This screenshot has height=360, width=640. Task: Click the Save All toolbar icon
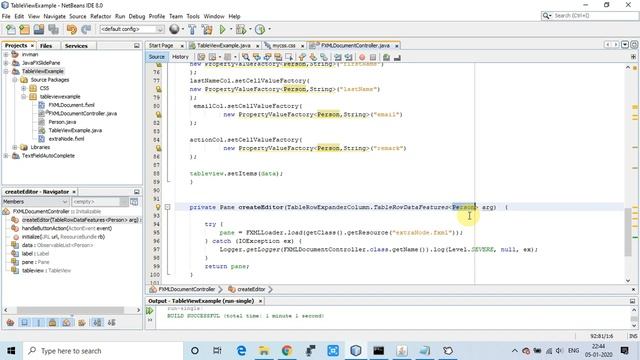pyautogui.click(x=53, y=29)
